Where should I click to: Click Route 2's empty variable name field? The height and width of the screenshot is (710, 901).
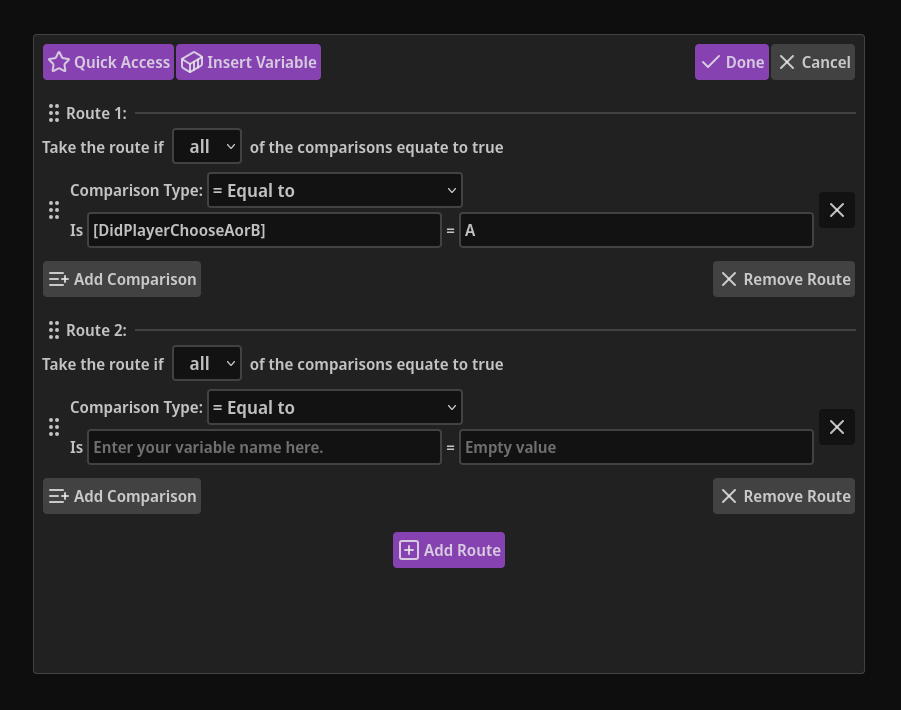coord(264,447)
